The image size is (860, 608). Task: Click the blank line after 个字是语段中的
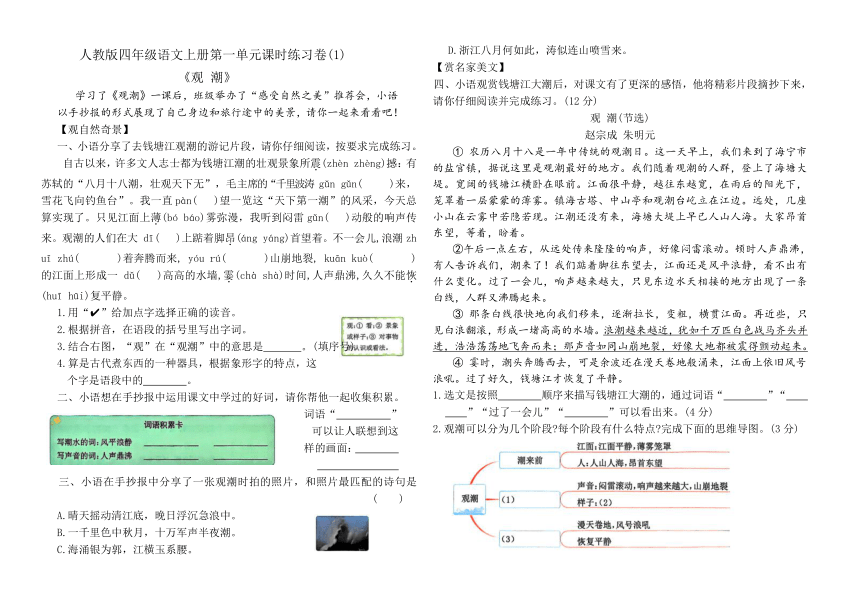point(165,381)
